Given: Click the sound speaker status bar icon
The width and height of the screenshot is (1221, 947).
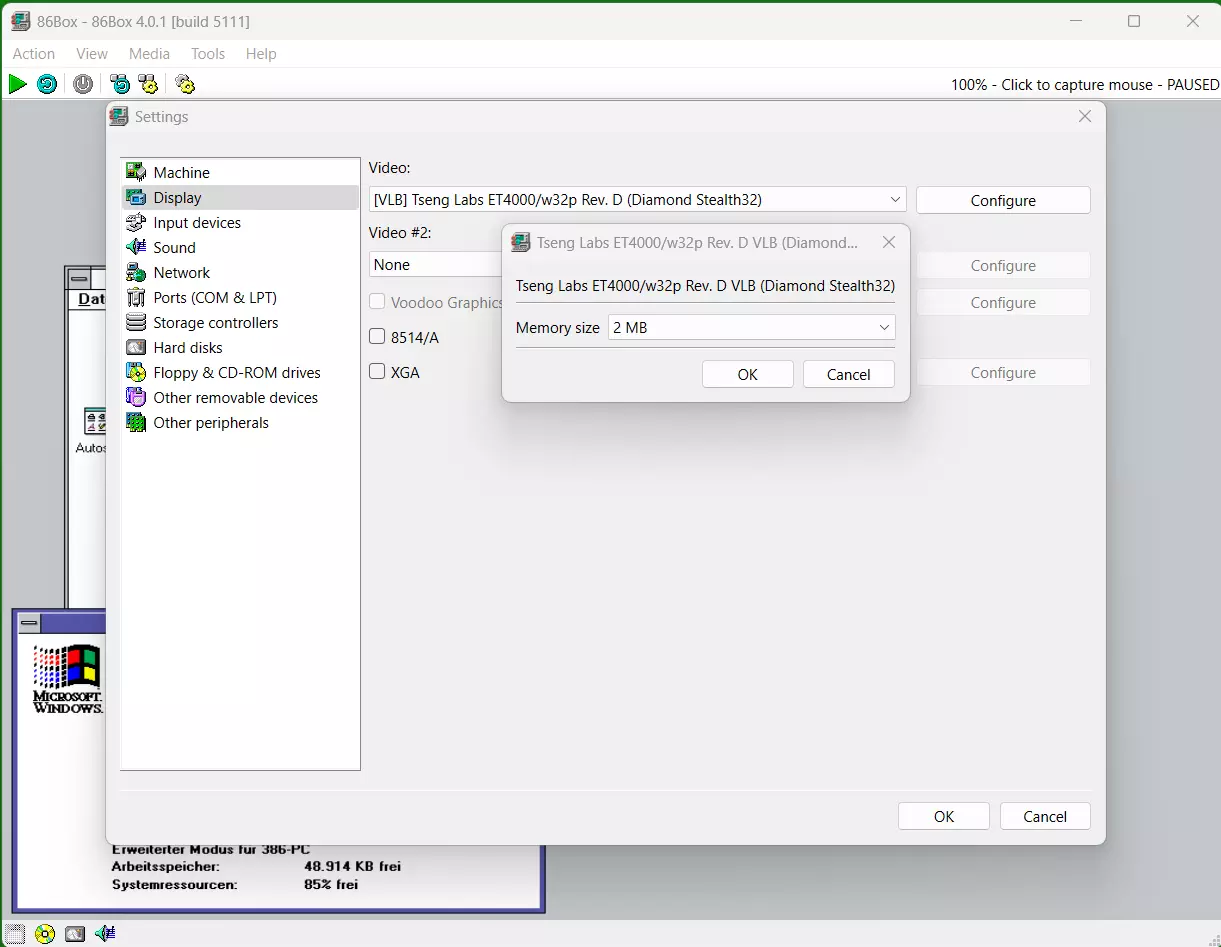Looking at the screenshot, I should (x=105, y=934).
